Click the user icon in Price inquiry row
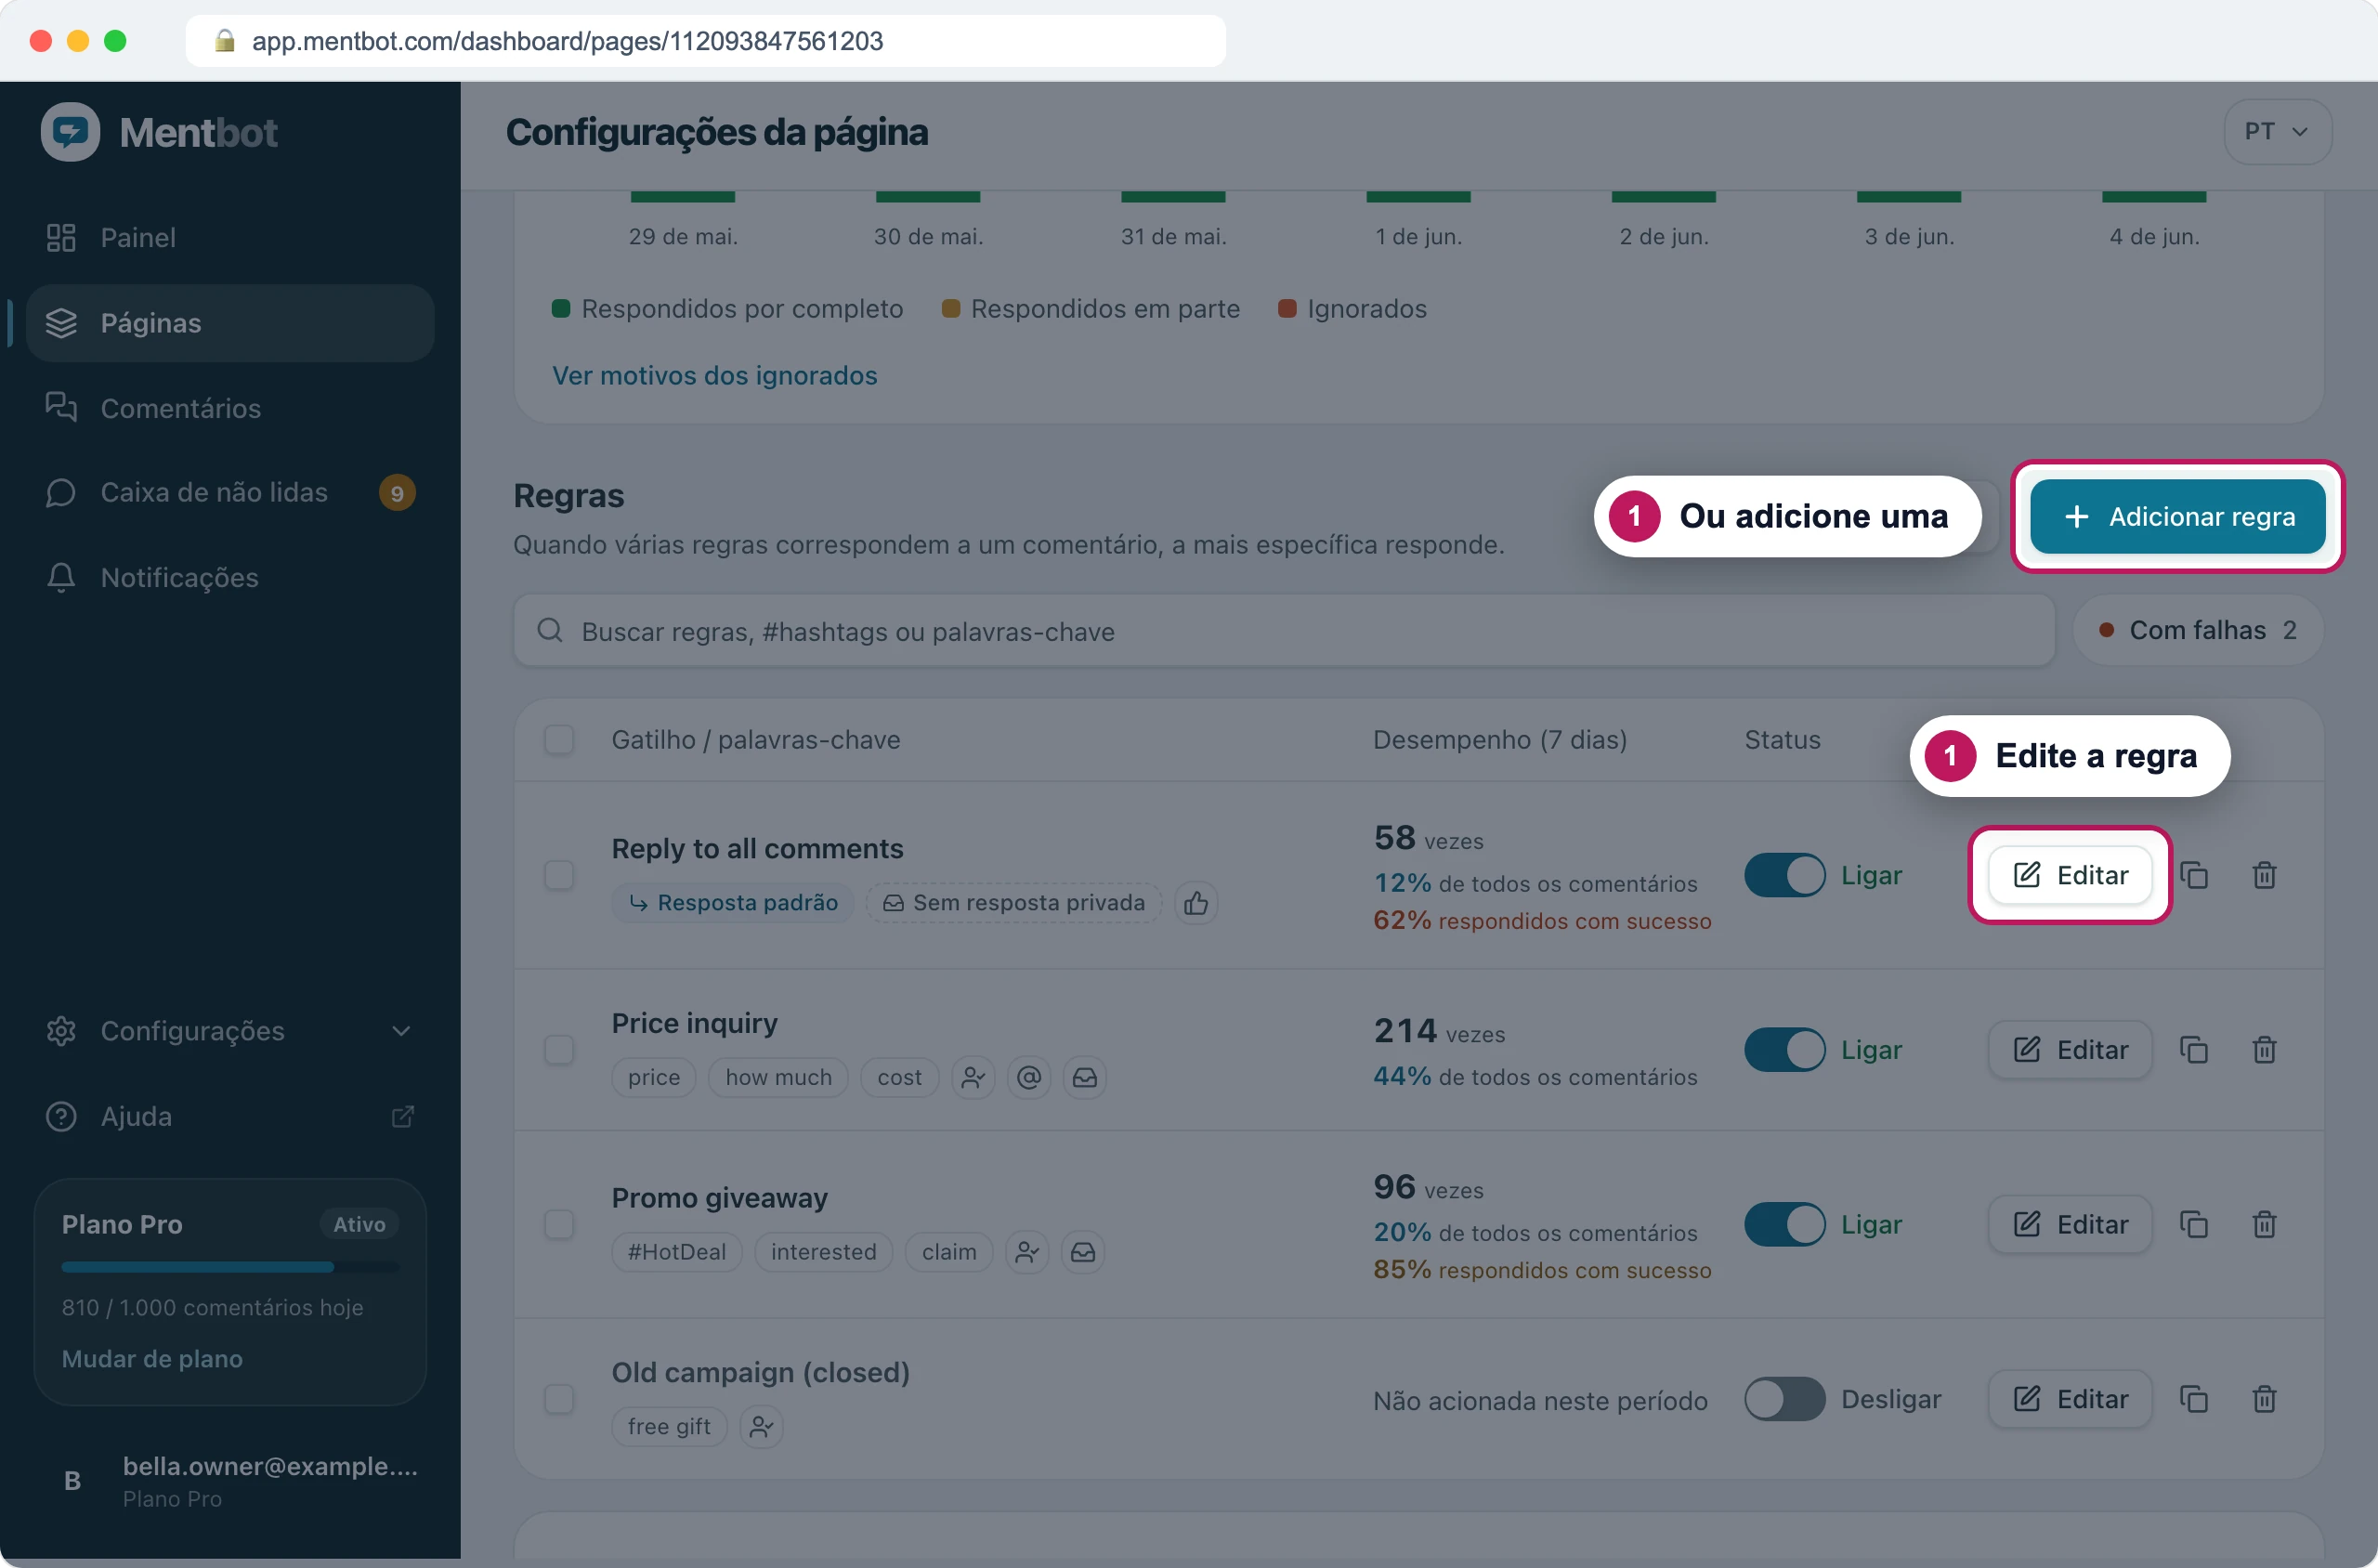The image size is (2378, 1568). pos(973,1077)
